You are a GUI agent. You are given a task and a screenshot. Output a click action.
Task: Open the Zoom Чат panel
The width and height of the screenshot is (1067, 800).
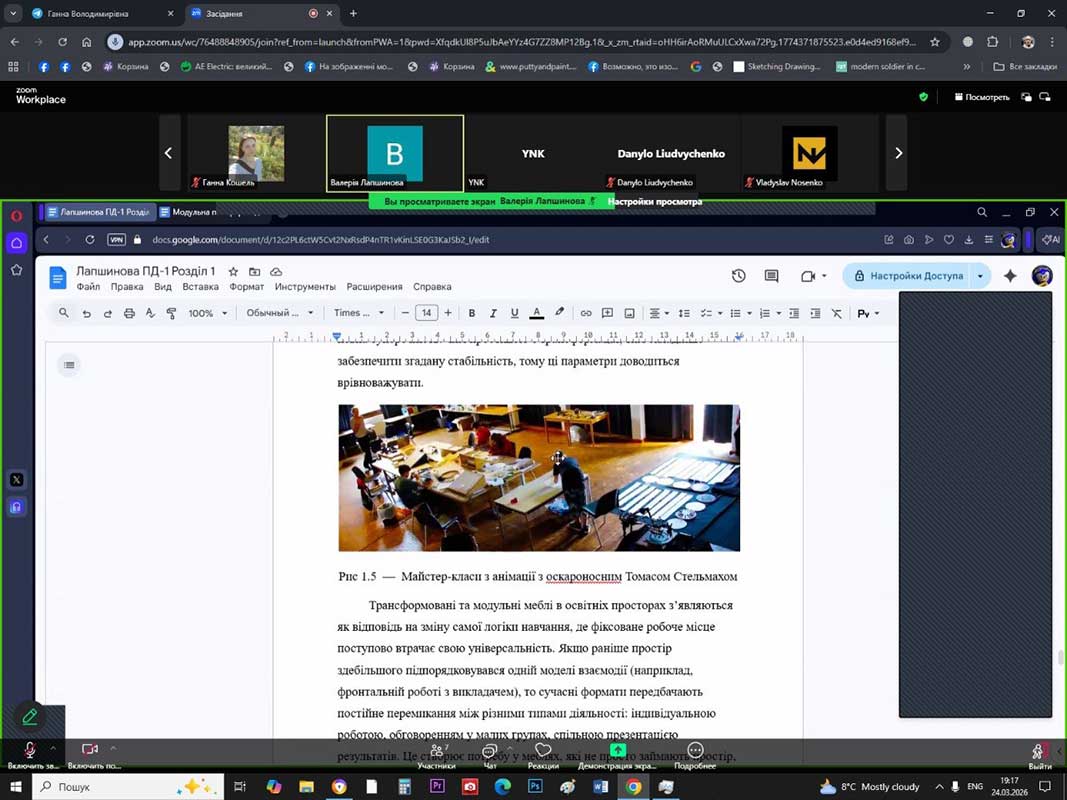coord(490,754)
